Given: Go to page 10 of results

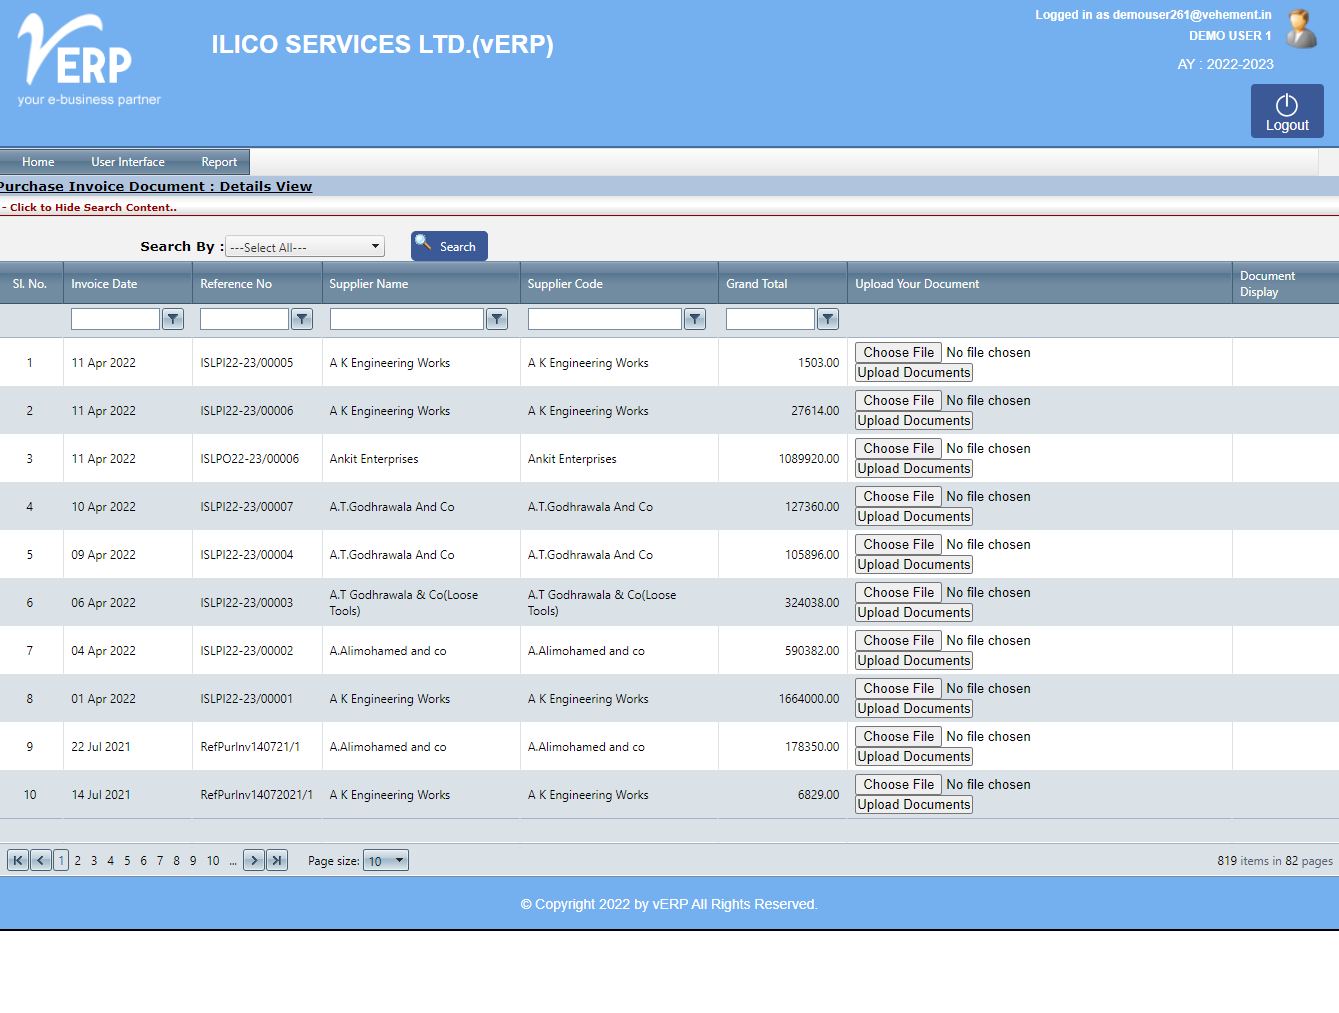Looking at the screenshot, I should 213,861.
